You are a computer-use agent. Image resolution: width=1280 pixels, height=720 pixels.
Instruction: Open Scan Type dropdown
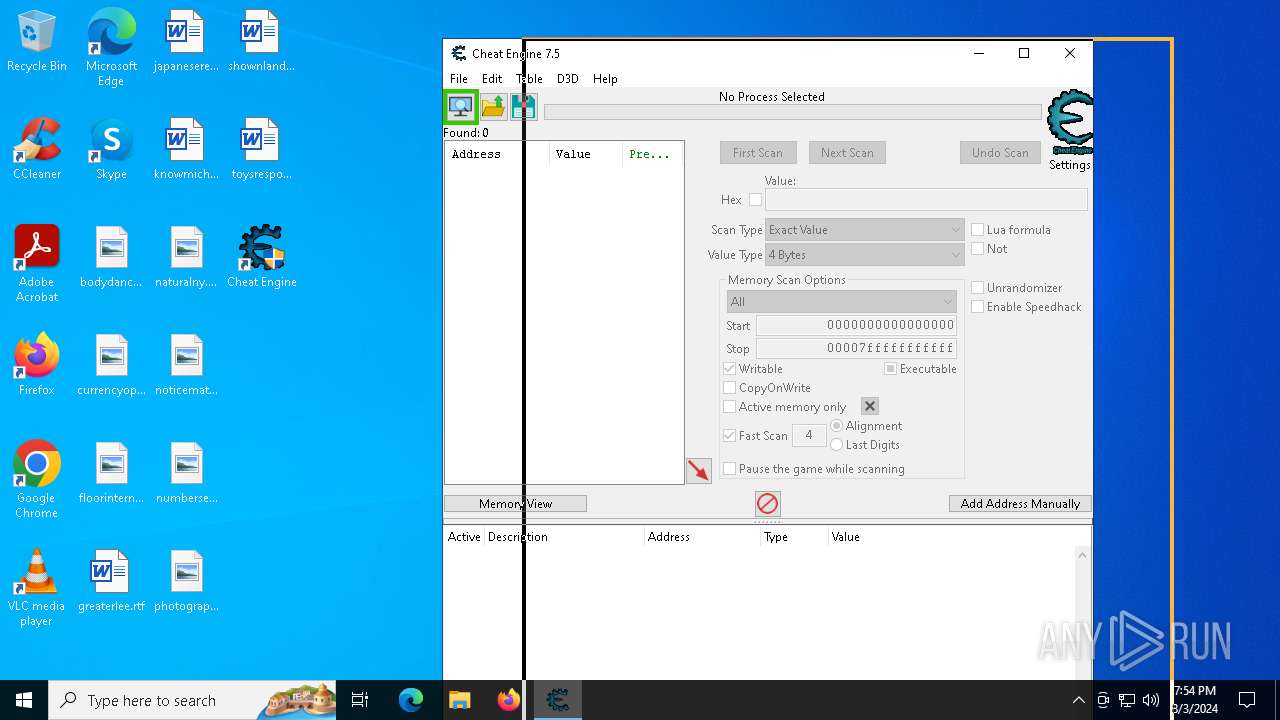pyautogui.click(x=864, y=230)
